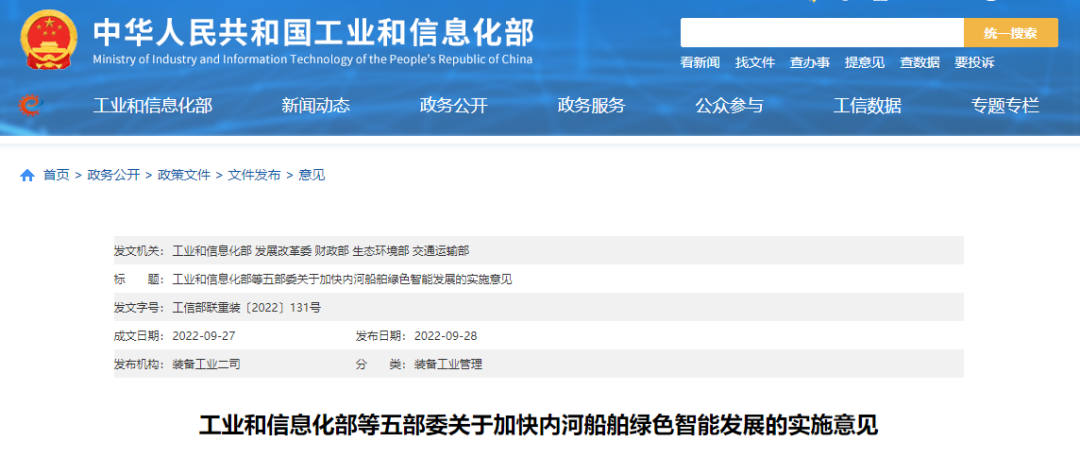Select the 工业和信息化部 nav menu
1080x458 pixels.
point(153,105)
